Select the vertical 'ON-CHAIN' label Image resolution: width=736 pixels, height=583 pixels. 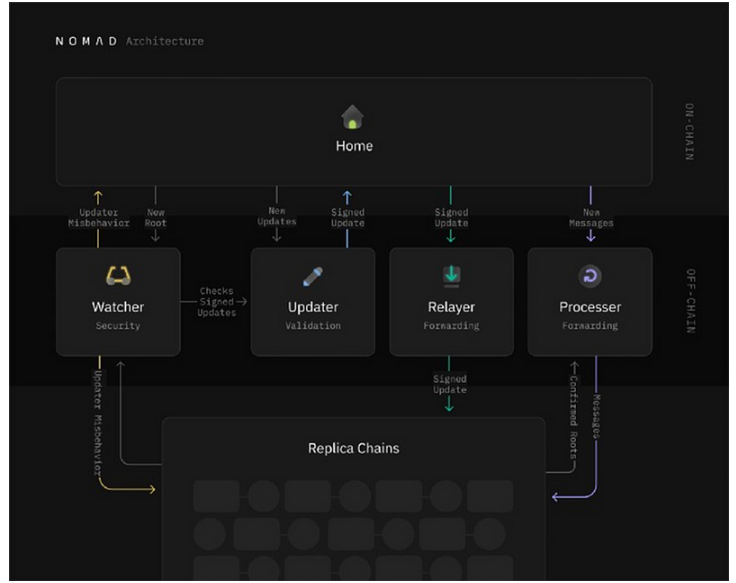coord(690,132)
